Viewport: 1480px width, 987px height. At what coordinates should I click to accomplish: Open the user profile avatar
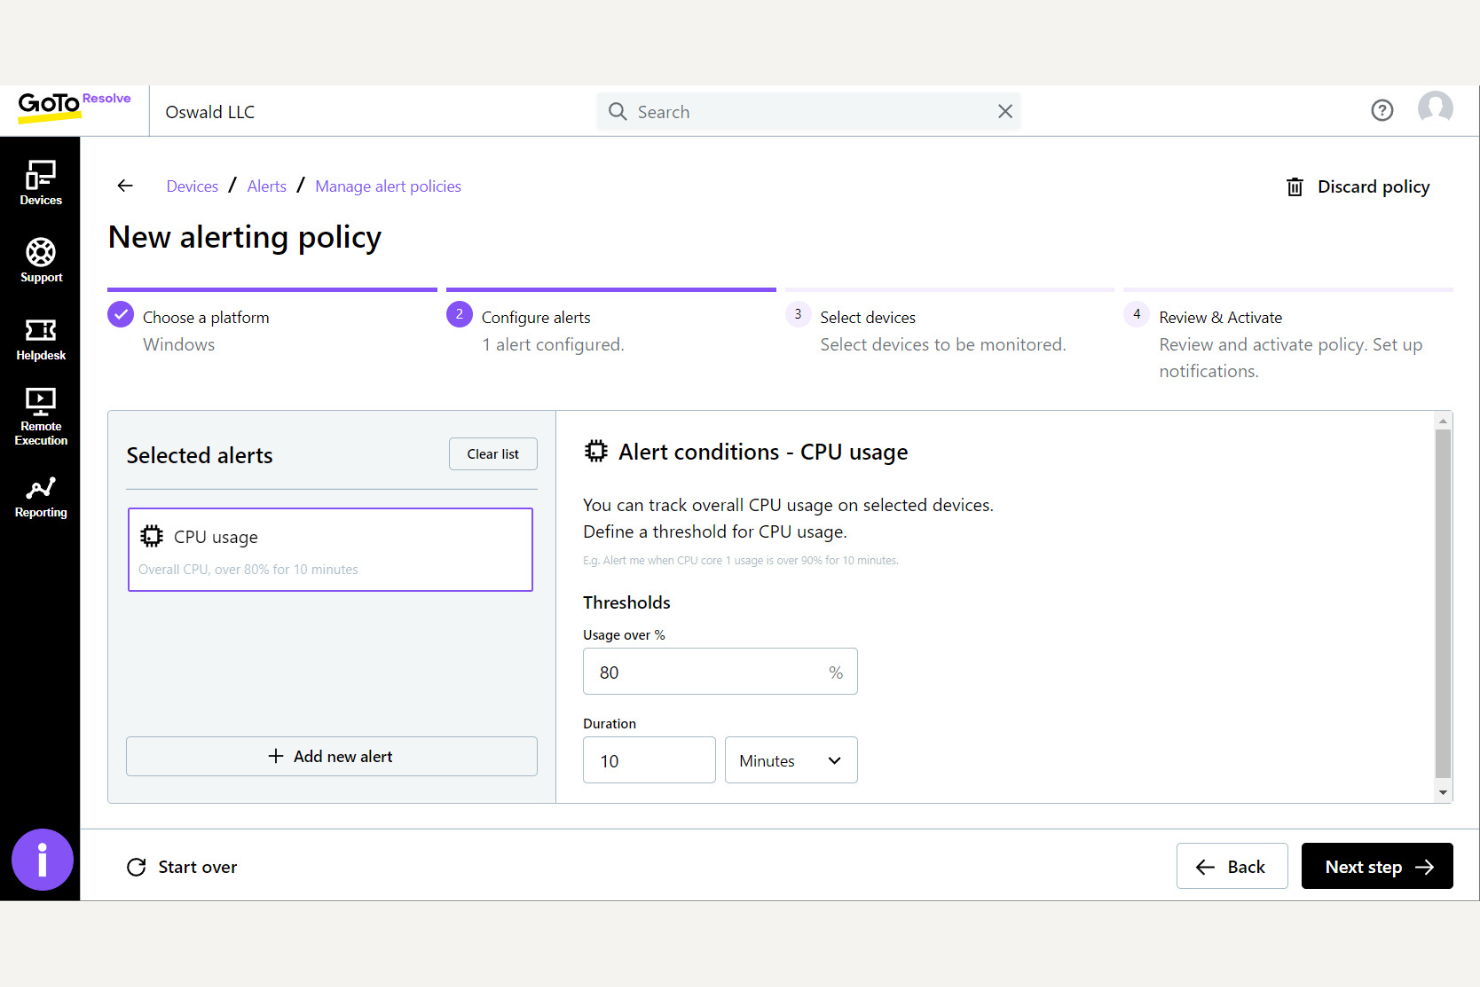tap(1435, 108)
